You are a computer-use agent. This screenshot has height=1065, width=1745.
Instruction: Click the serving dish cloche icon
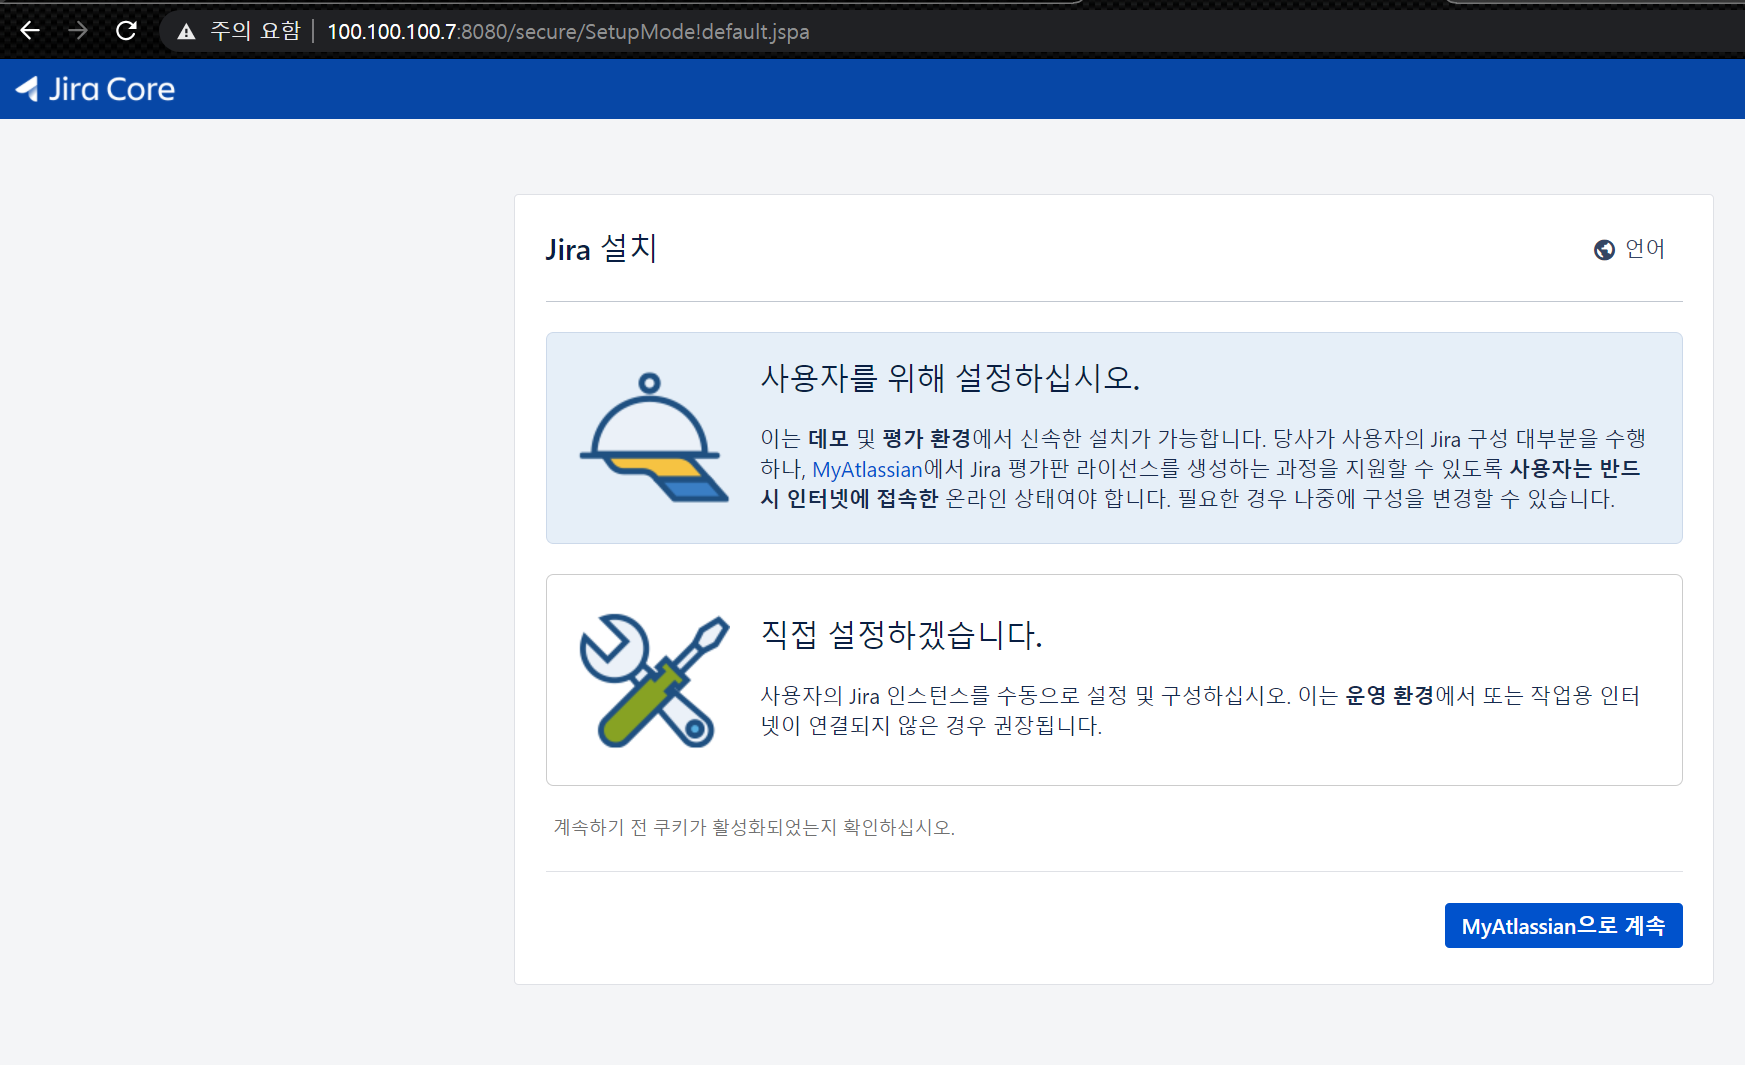654,437
